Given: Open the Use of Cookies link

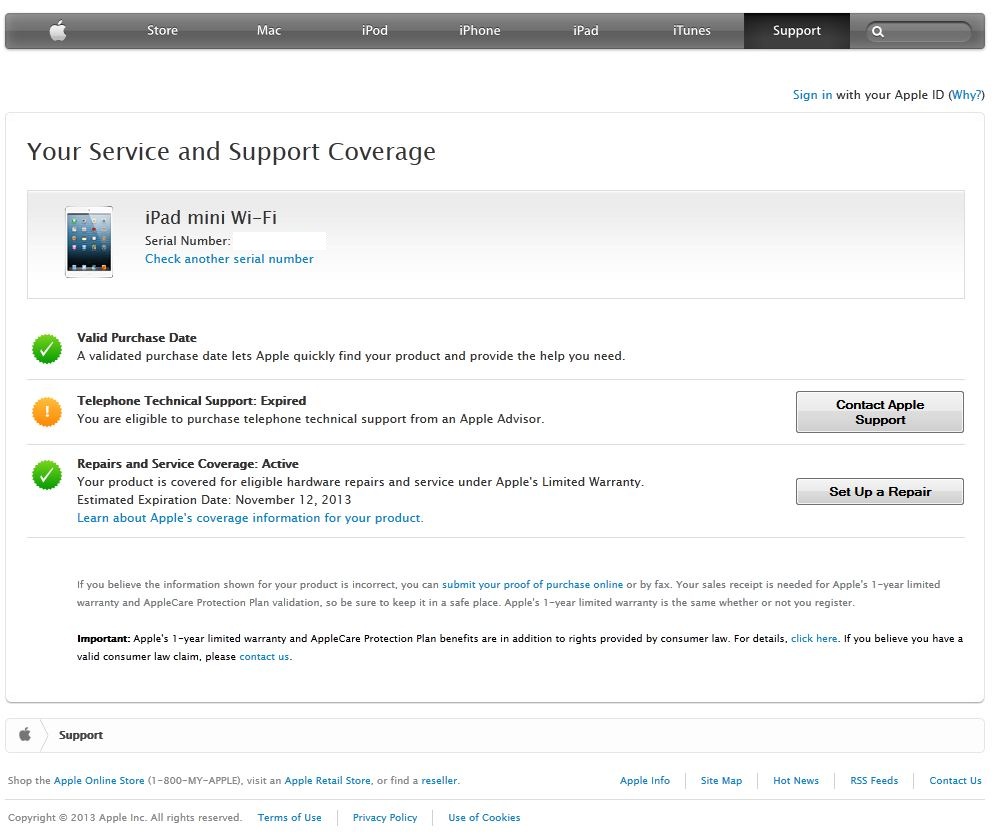Looking at the screenshot, I should tap(484, 818).
